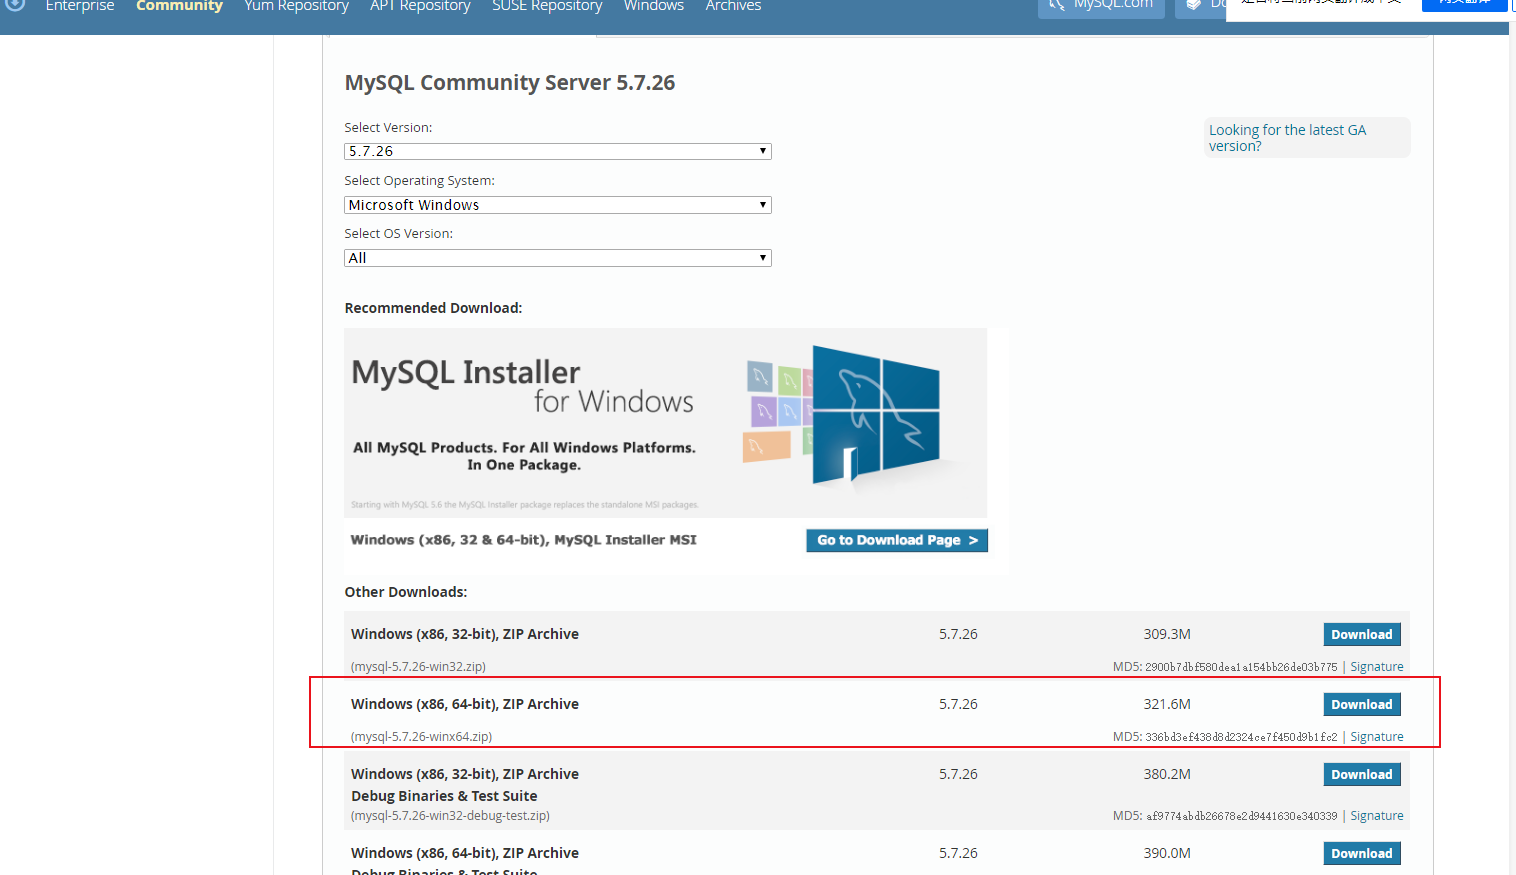Open the APT Repository section

[420, 7]
